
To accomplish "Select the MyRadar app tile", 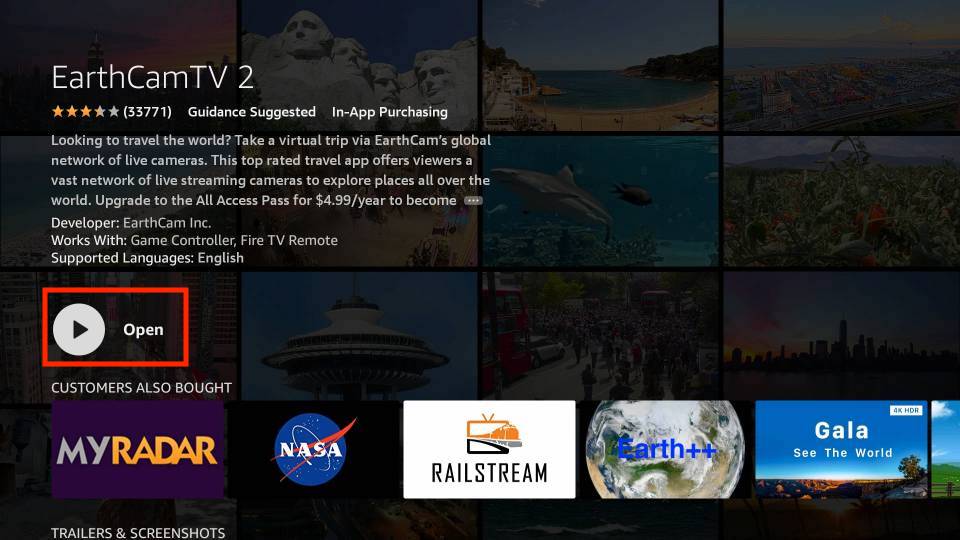I will click(138, 449).
